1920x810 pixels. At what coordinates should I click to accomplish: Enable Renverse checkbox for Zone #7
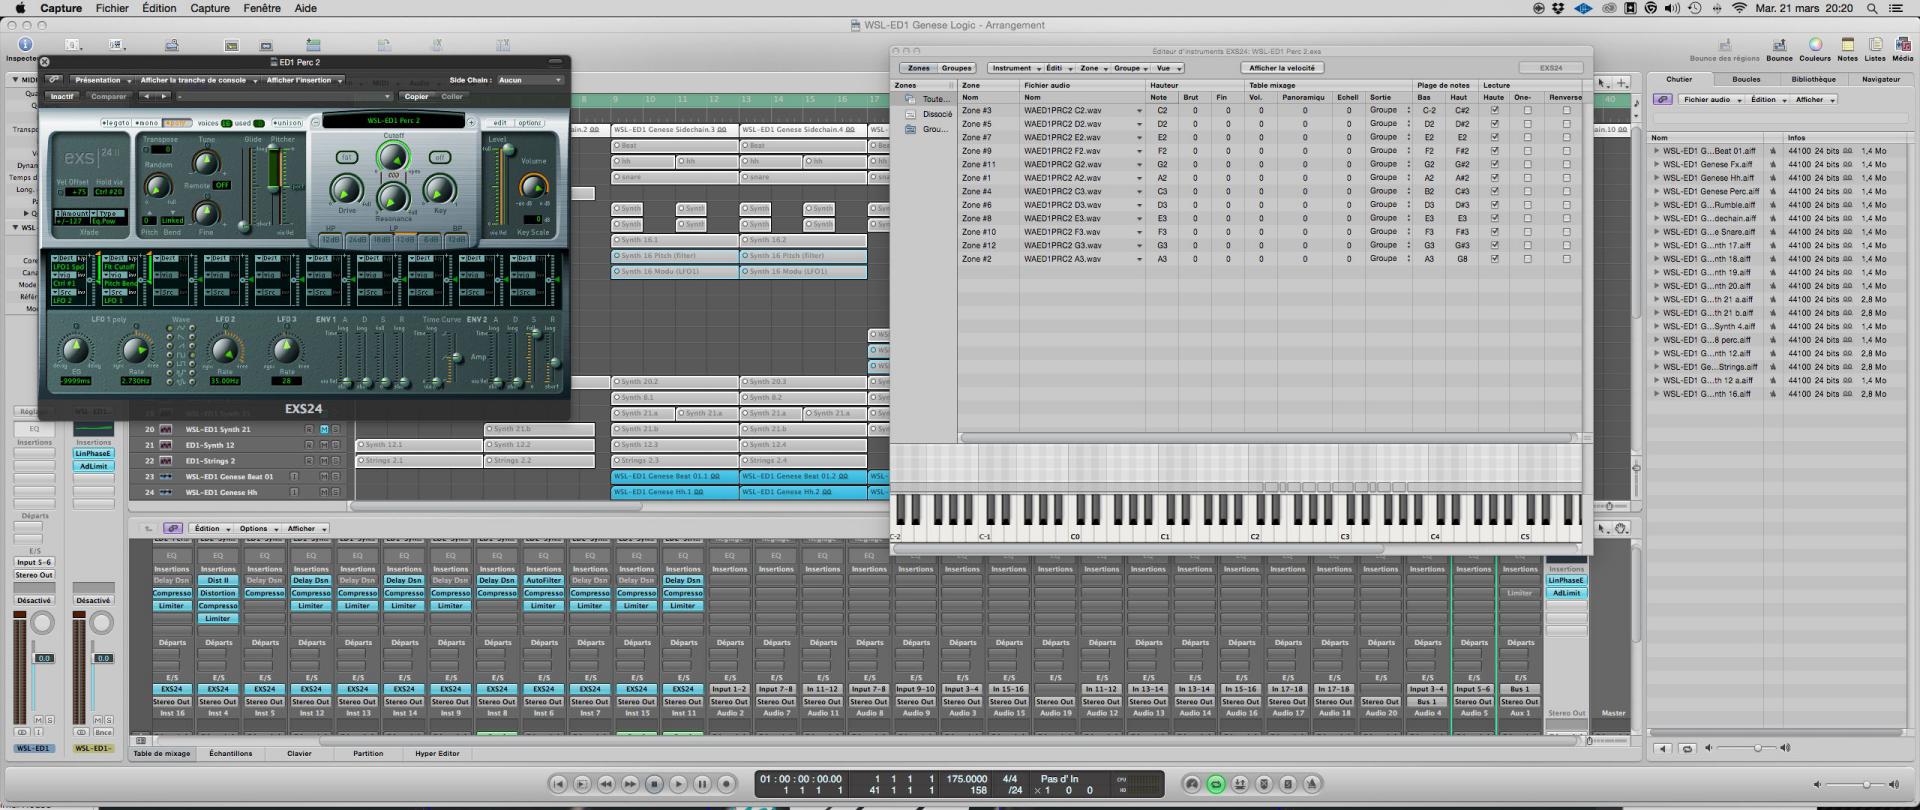[1566, 137]
